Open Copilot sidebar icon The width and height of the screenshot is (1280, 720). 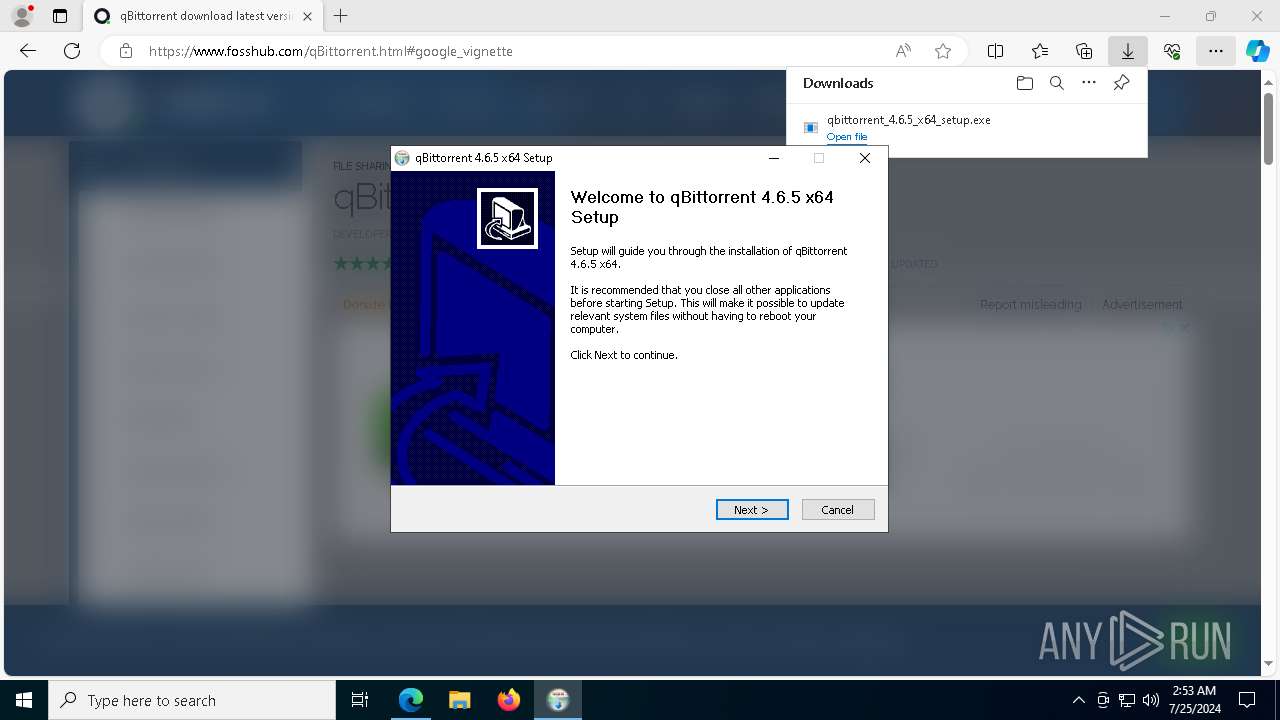1257,51
